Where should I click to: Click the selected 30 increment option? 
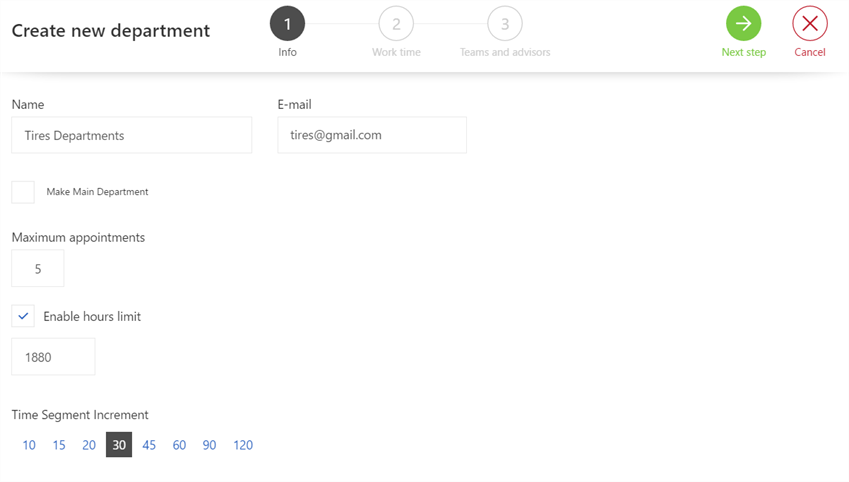pyautogui.click(x=119, y=445)
